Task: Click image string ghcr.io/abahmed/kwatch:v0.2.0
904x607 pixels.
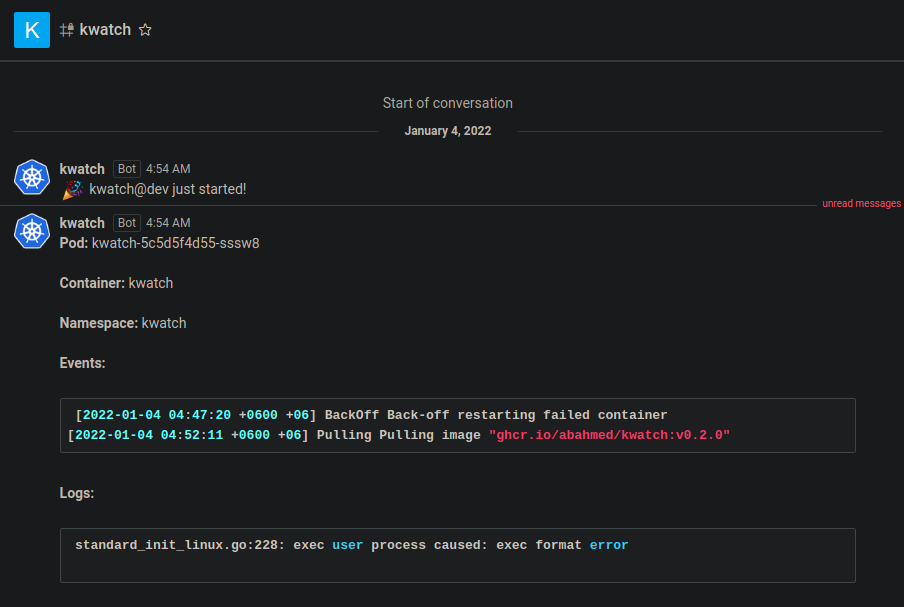Action: coord(609,435)
